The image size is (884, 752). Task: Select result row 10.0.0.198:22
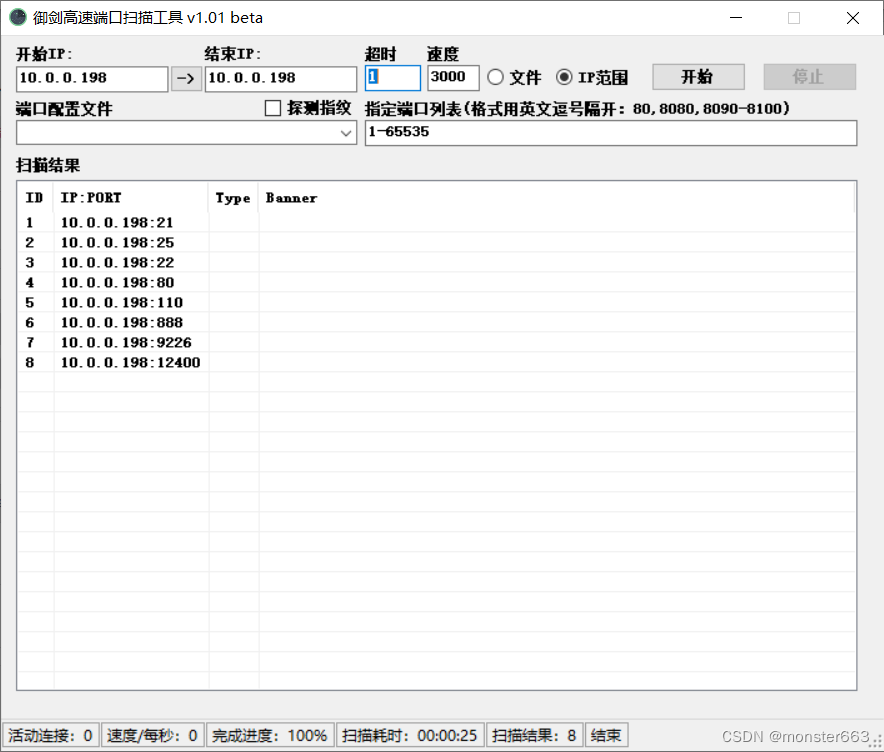click(x=436, y=263)
